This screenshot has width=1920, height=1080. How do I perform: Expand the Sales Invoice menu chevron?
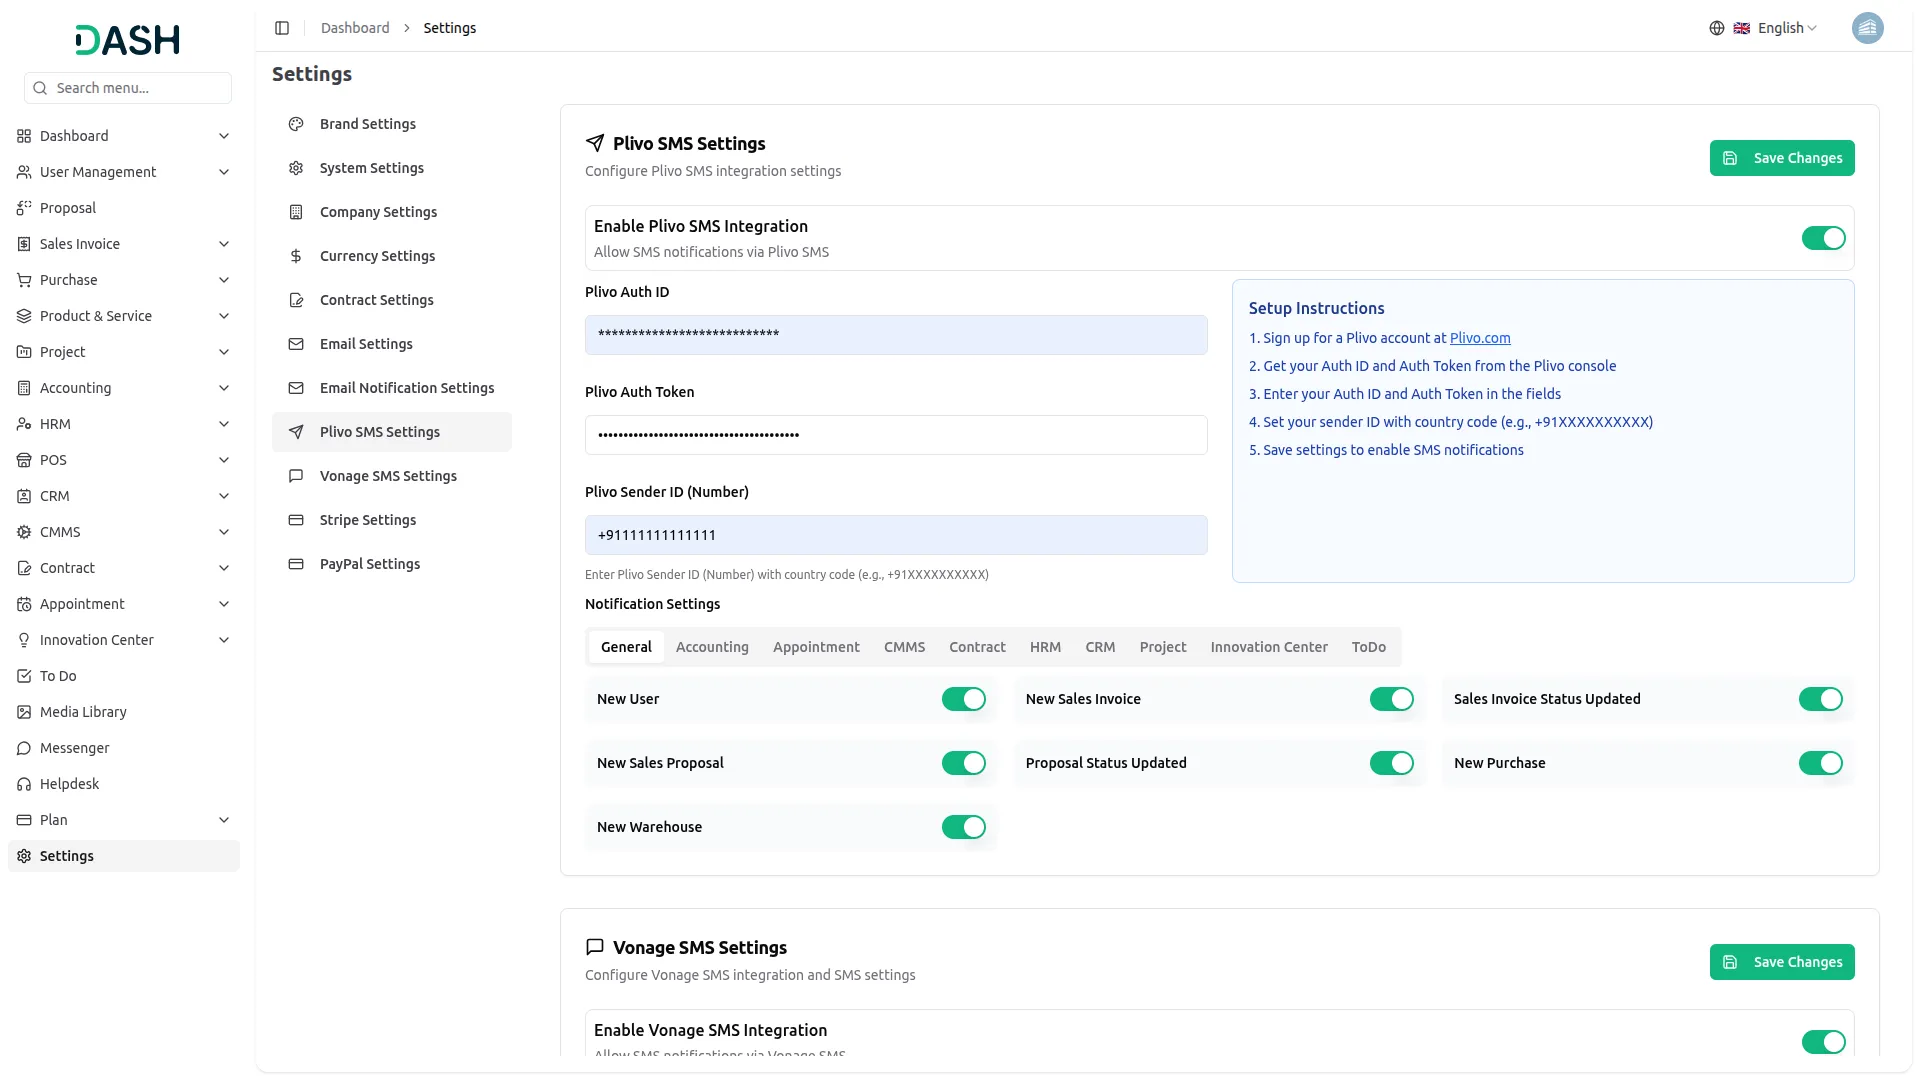pos(224,244)
